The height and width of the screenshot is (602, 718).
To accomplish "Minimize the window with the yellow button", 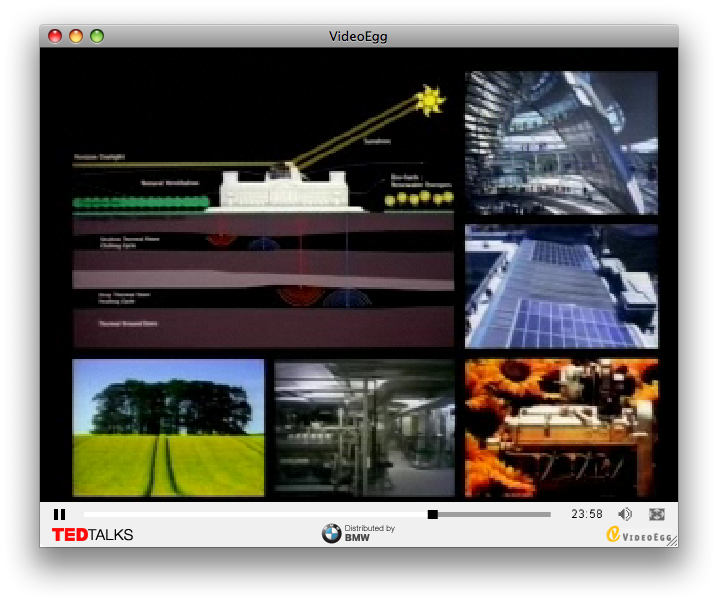I will [76, 36].
